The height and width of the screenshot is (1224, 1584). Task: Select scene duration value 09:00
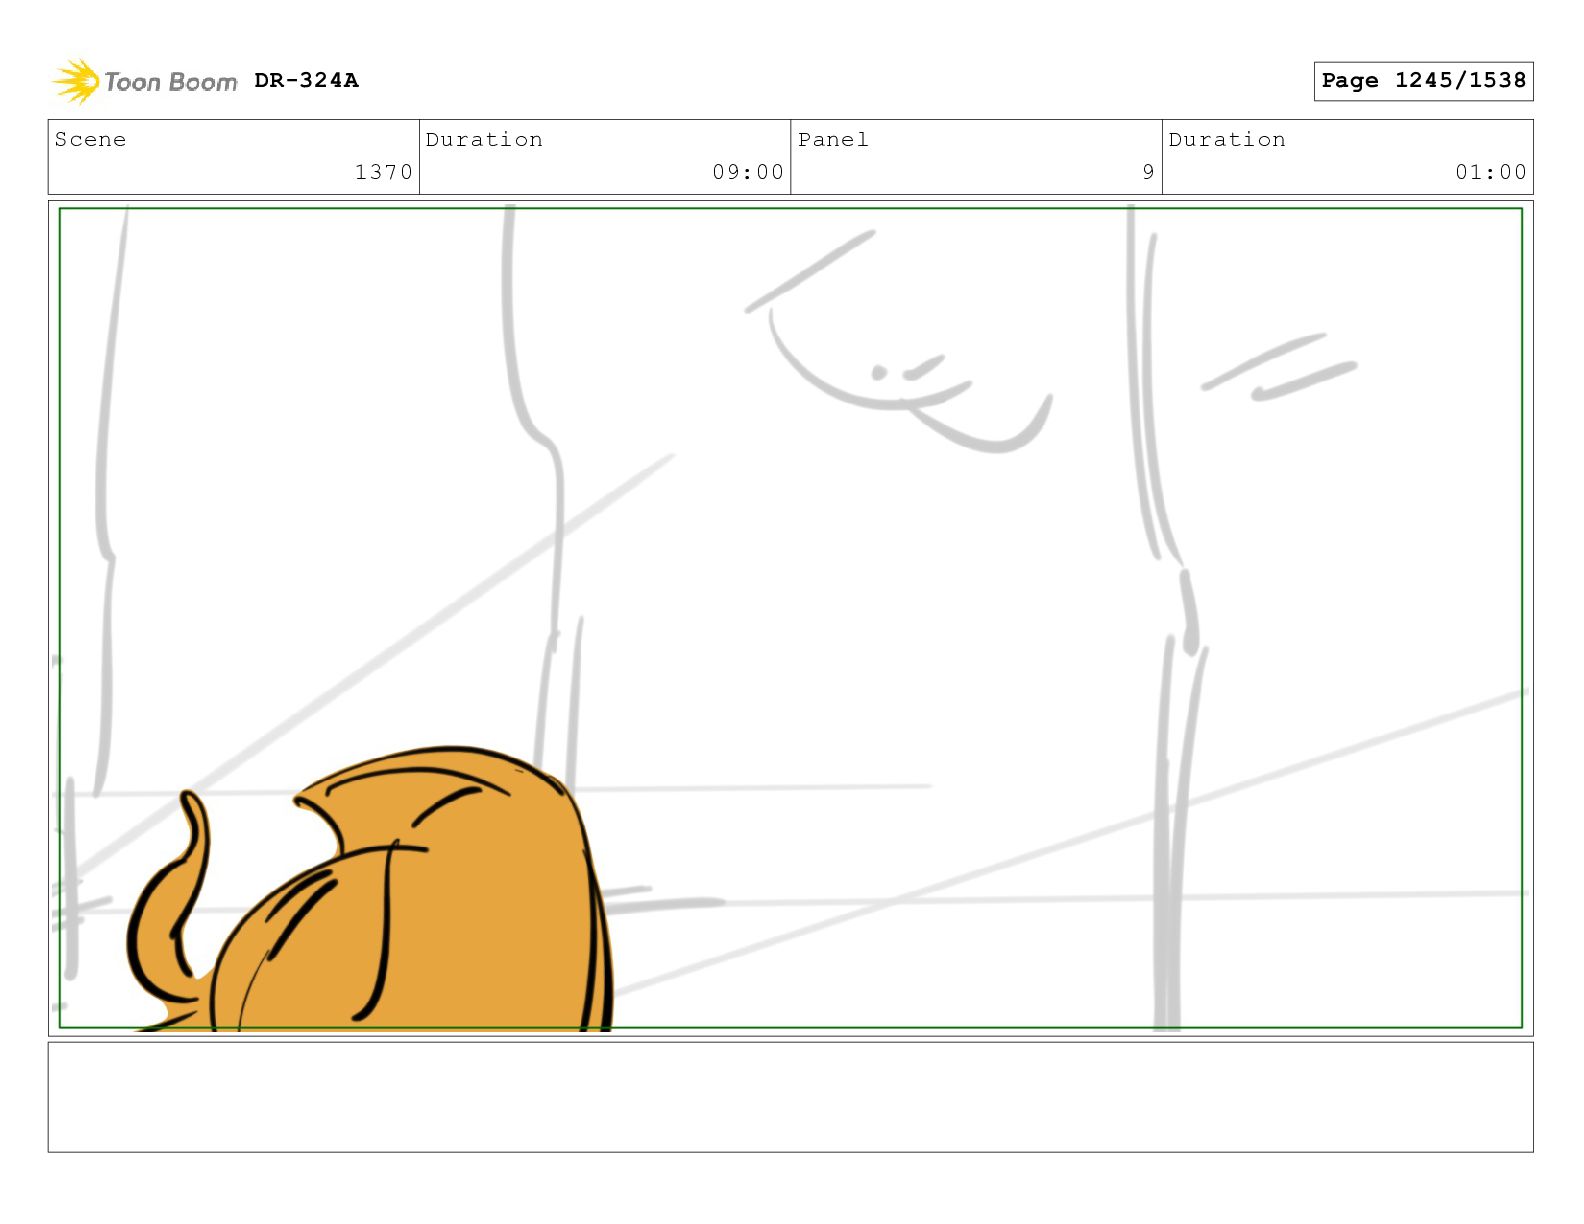[x=748, y=172]
